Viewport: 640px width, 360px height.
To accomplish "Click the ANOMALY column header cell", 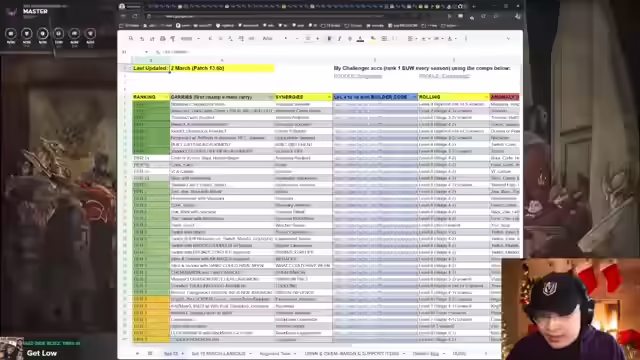I will click(x=504, y=97).
